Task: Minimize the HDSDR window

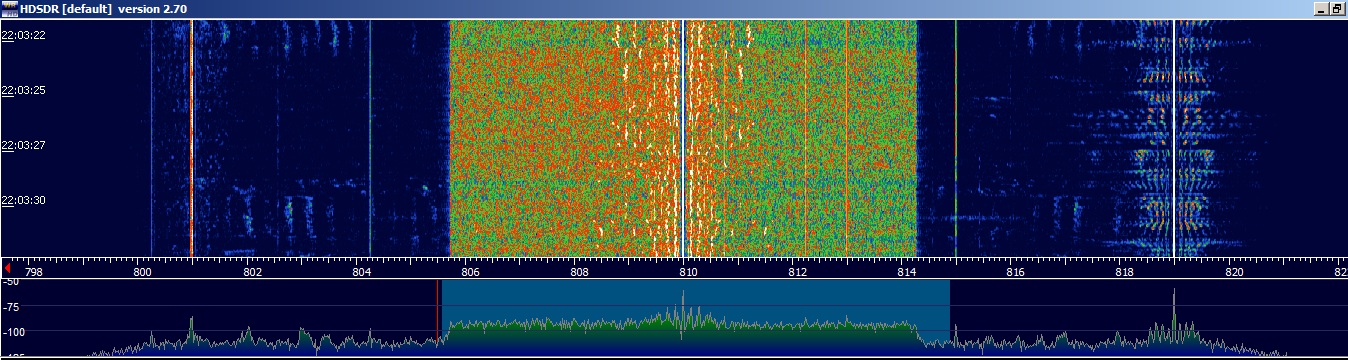Action: 1322,8
